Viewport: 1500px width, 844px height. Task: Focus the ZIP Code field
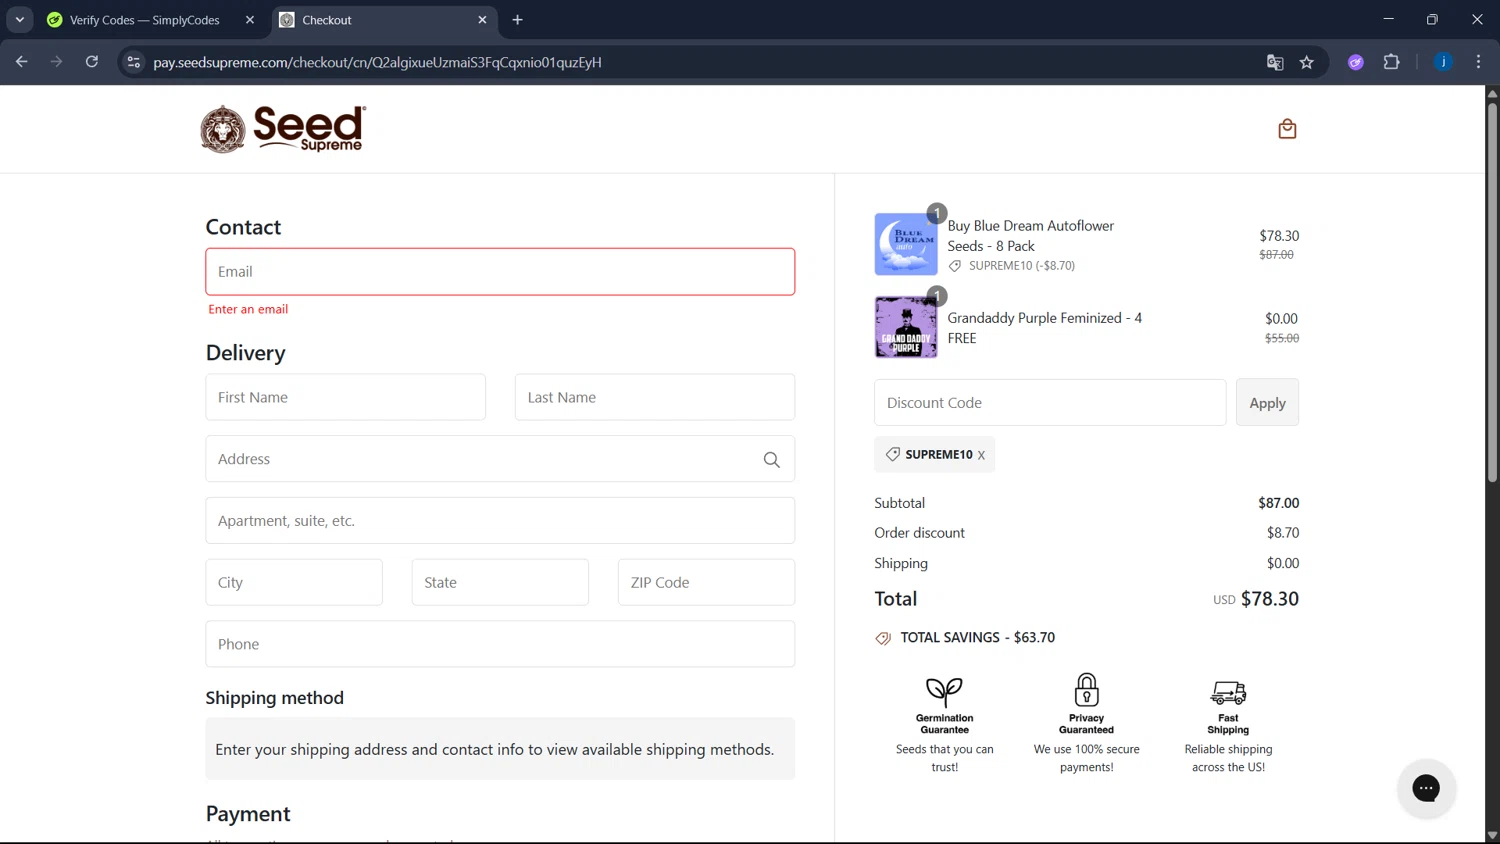click(706, 582)
